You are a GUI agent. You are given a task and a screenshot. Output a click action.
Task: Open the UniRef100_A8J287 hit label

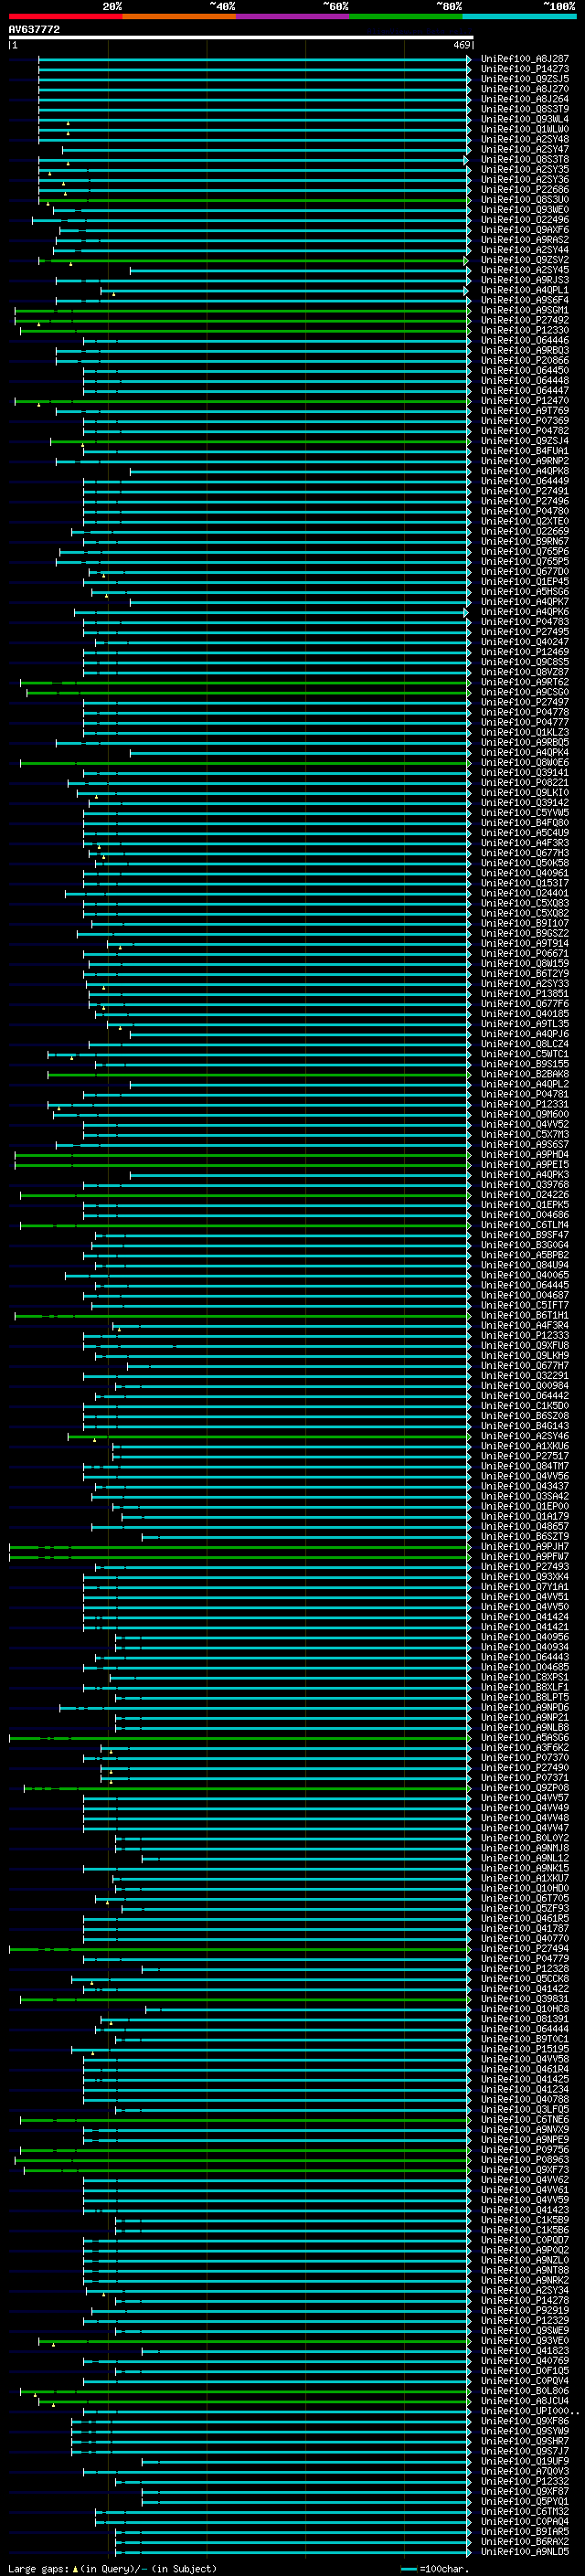tap(525, 59)
